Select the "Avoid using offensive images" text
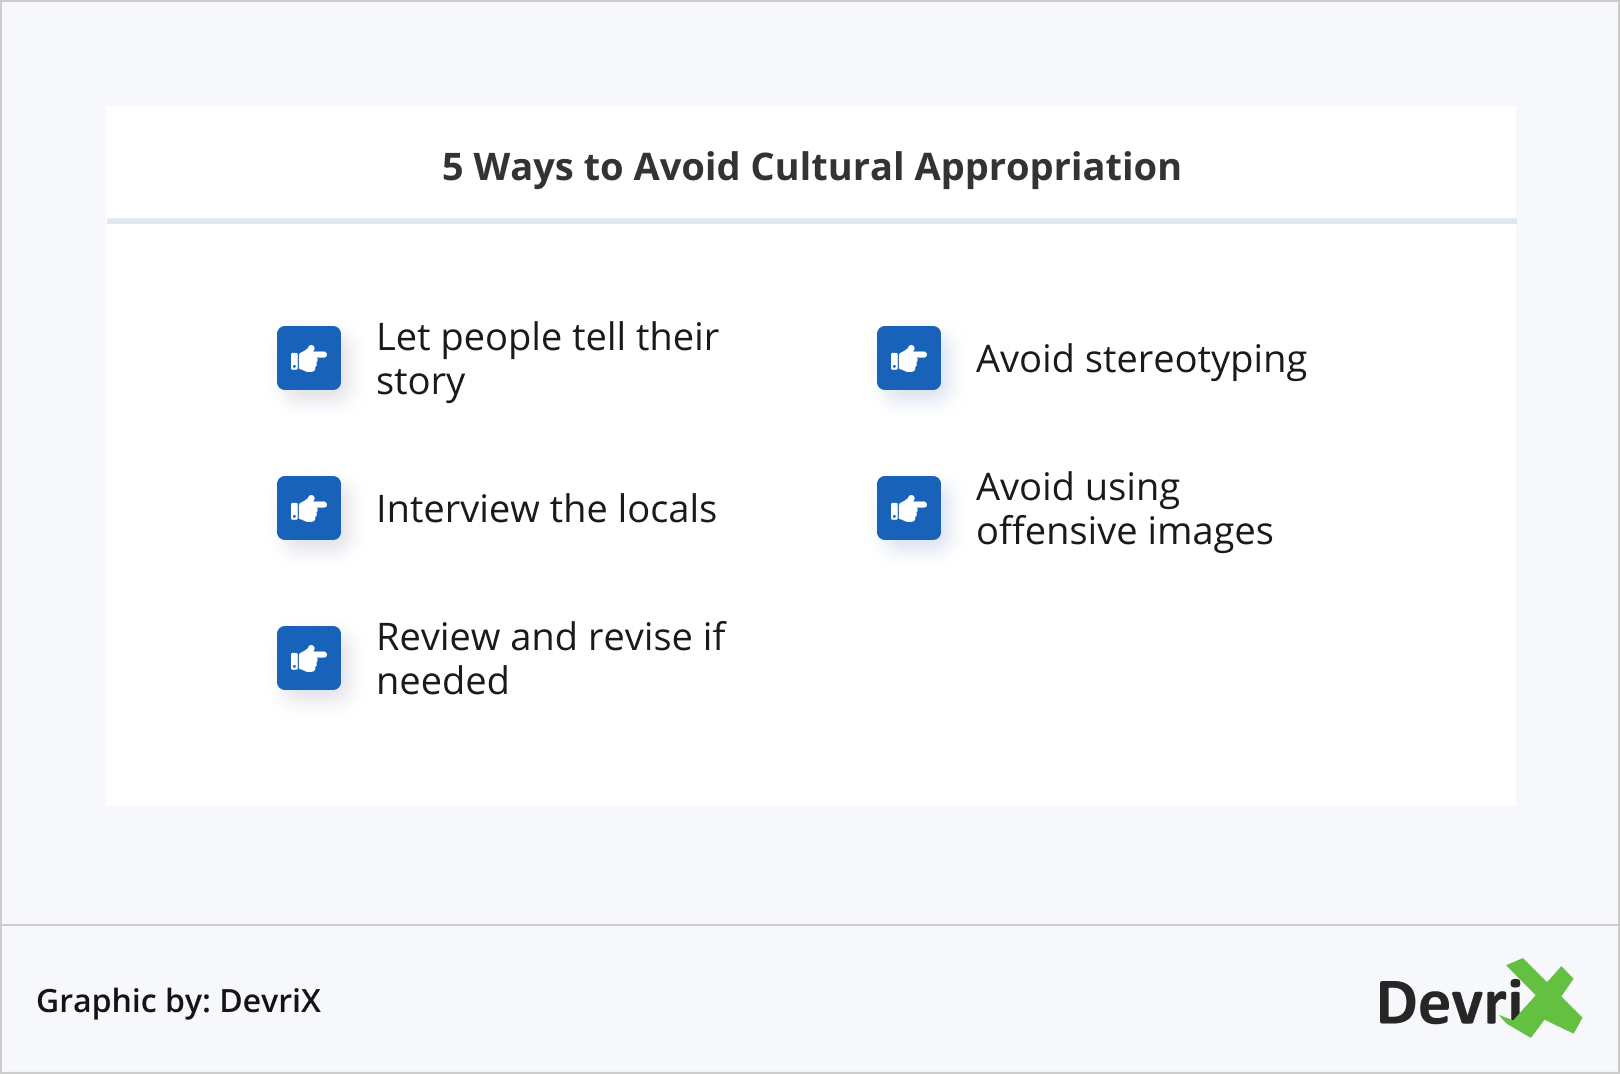This screenshot has height=1074, width=1620. [x=1124, y=509]
